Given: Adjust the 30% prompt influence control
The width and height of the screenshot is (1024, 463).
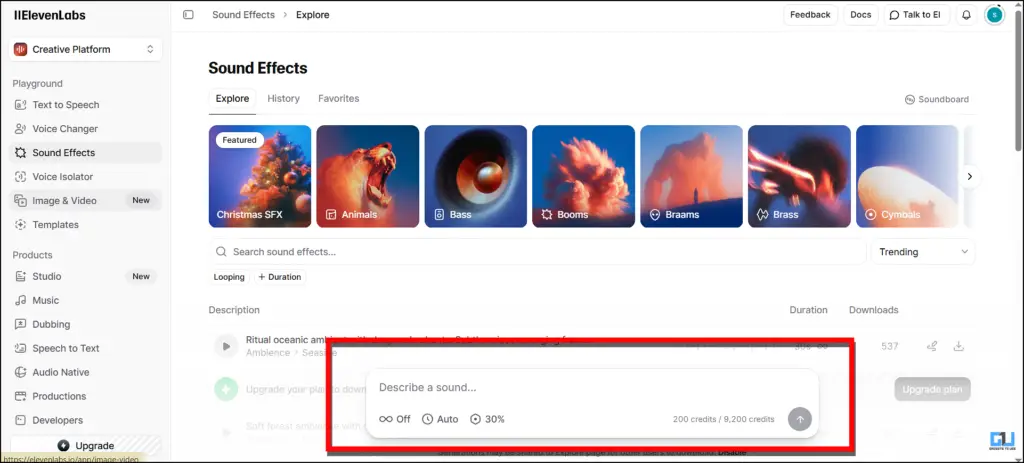Looking at the screenshot, I should [x=487, y=419].
